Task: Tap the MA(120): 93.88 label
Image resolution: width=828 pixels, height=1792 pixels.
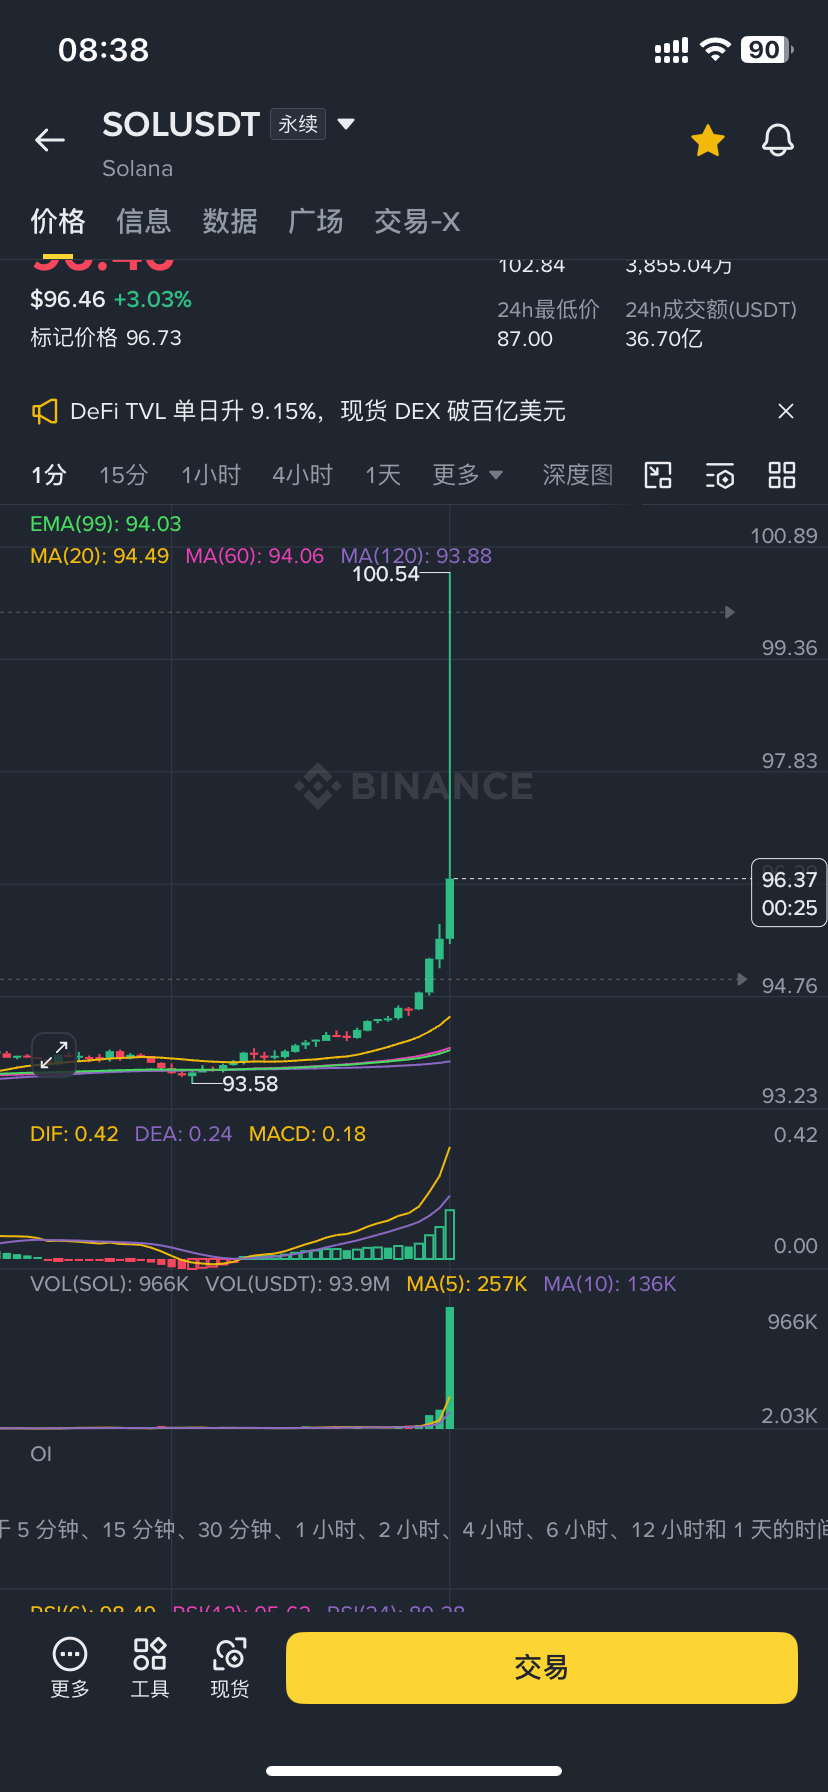Action: [416, 556]
